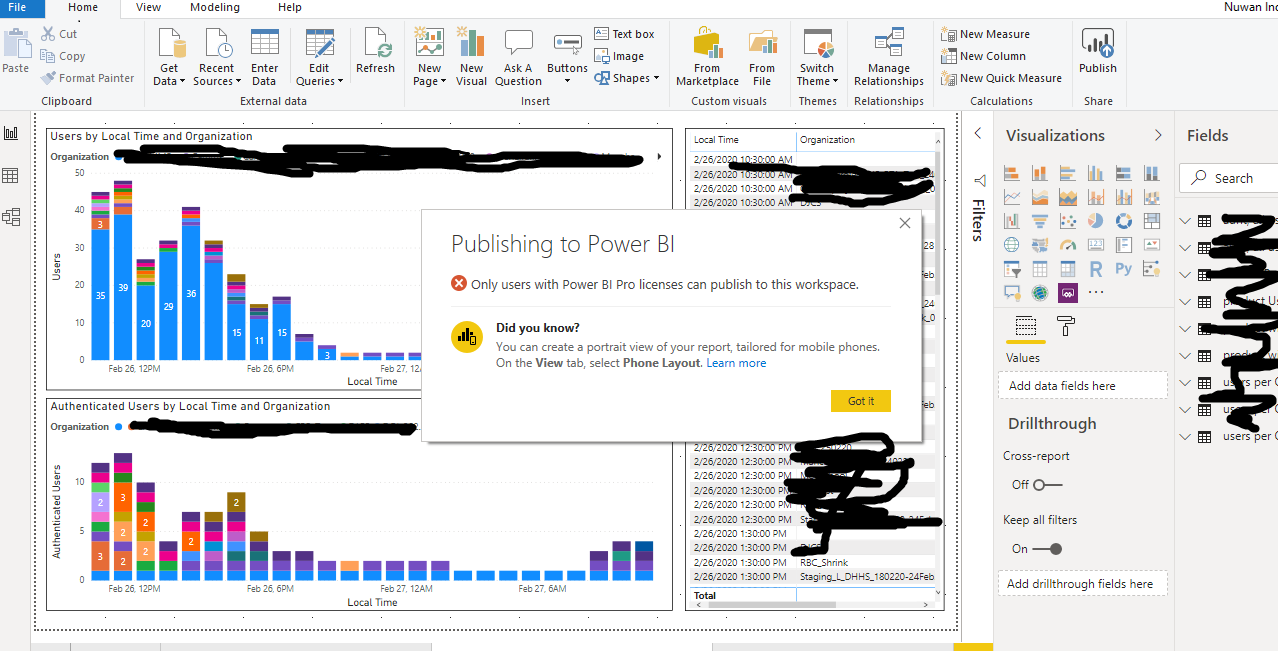Toggle the Keep all filters switch
The height and width of the screenshot is (651, 1278).
pos(1048,549)
